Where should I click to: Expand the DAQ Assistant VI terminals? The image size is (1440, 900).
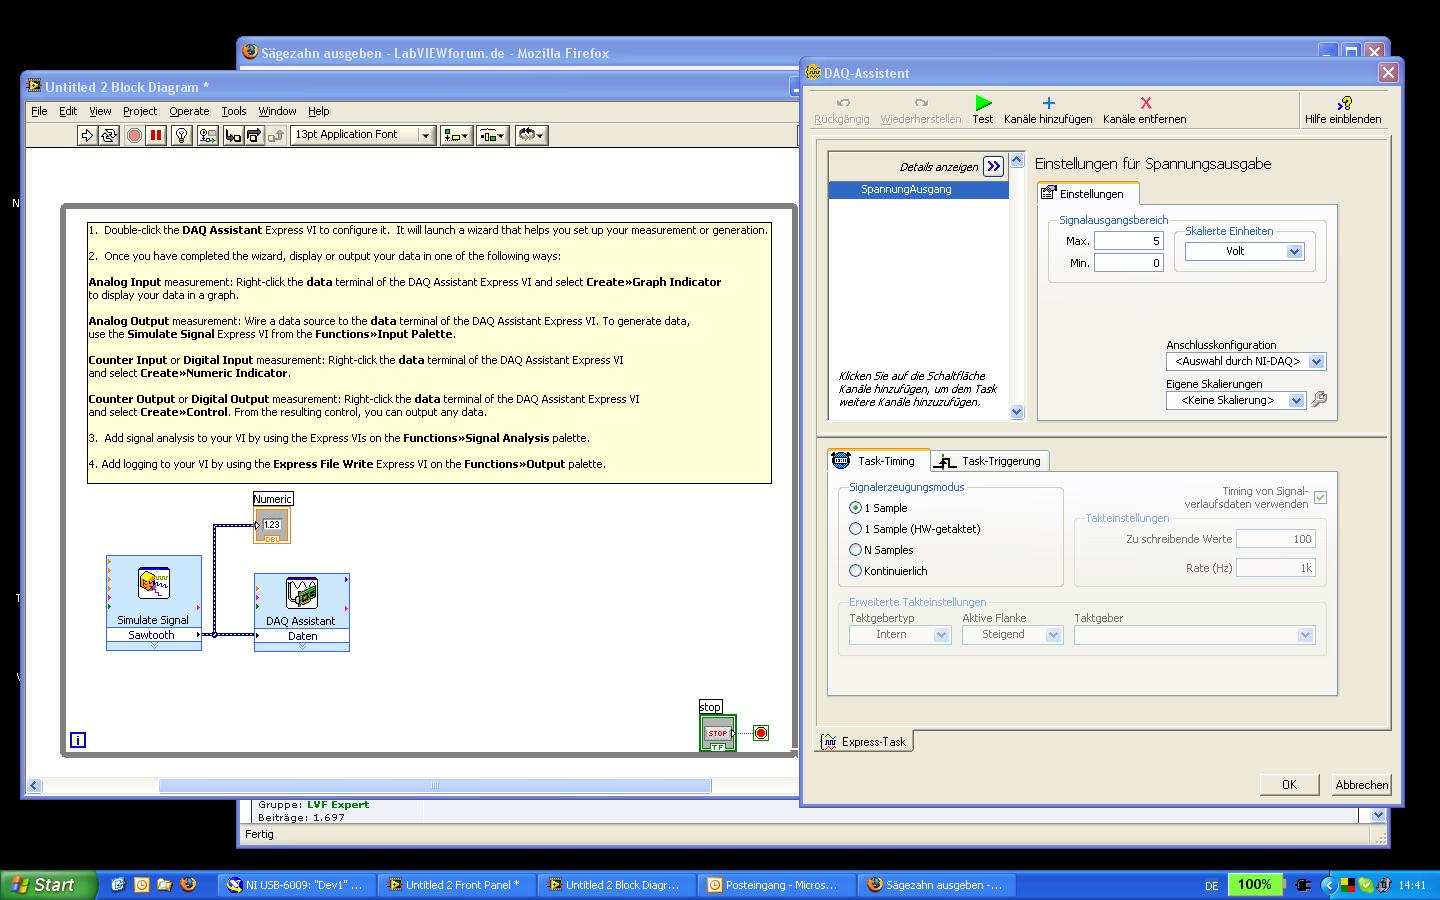click(302, 647)
